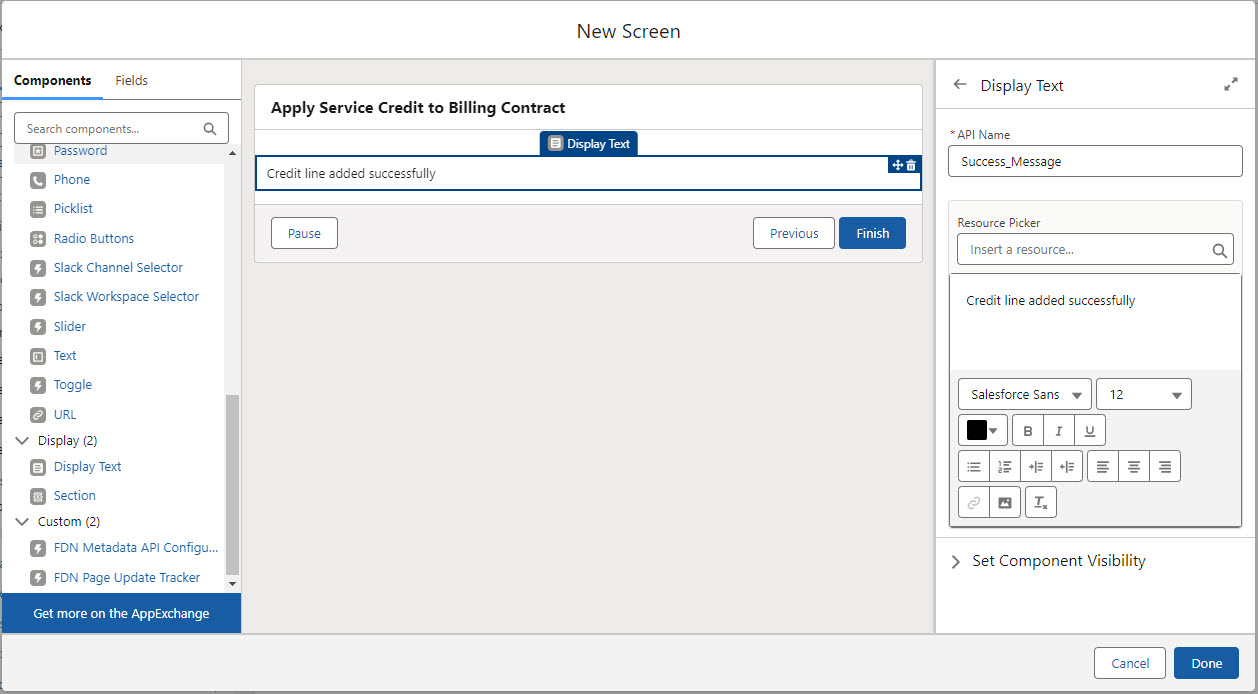The width and height of the screenshot is (1258, 694).
Task: Switch to the Fields tab
Action: [x=131, y=81]
